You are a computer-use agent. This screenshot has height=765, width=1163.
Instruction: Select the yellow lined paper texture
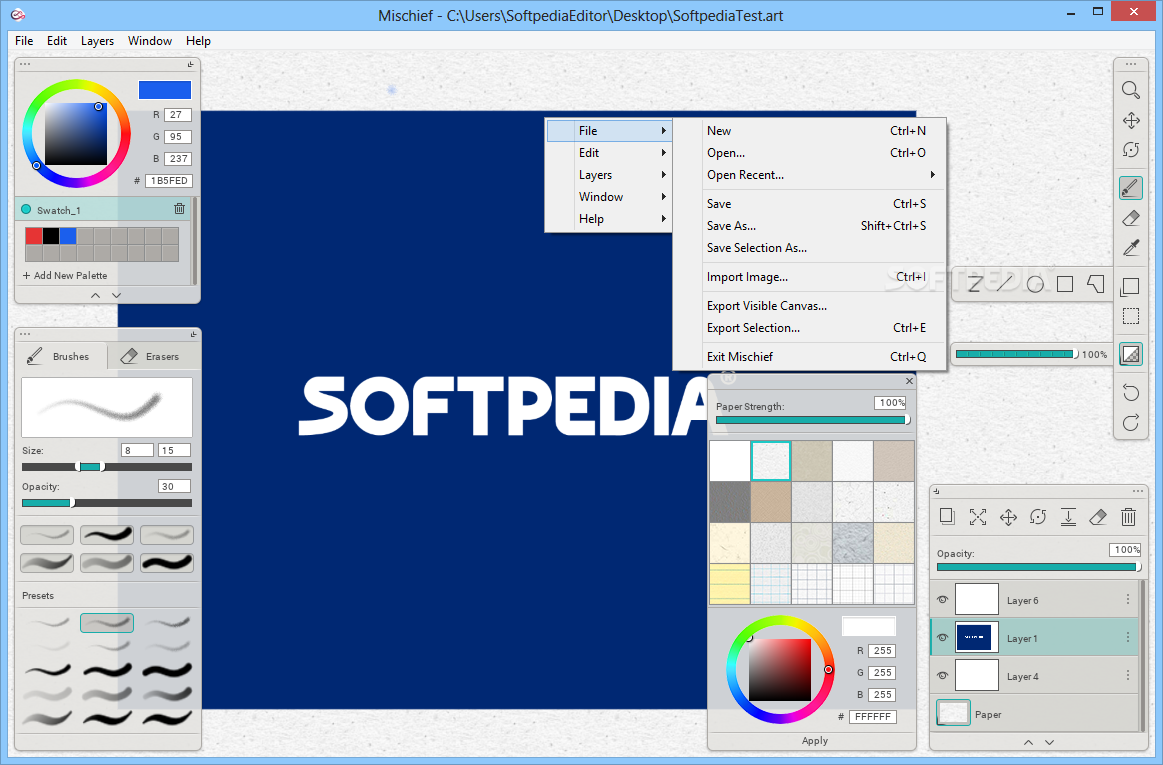[x=730, y=583]
